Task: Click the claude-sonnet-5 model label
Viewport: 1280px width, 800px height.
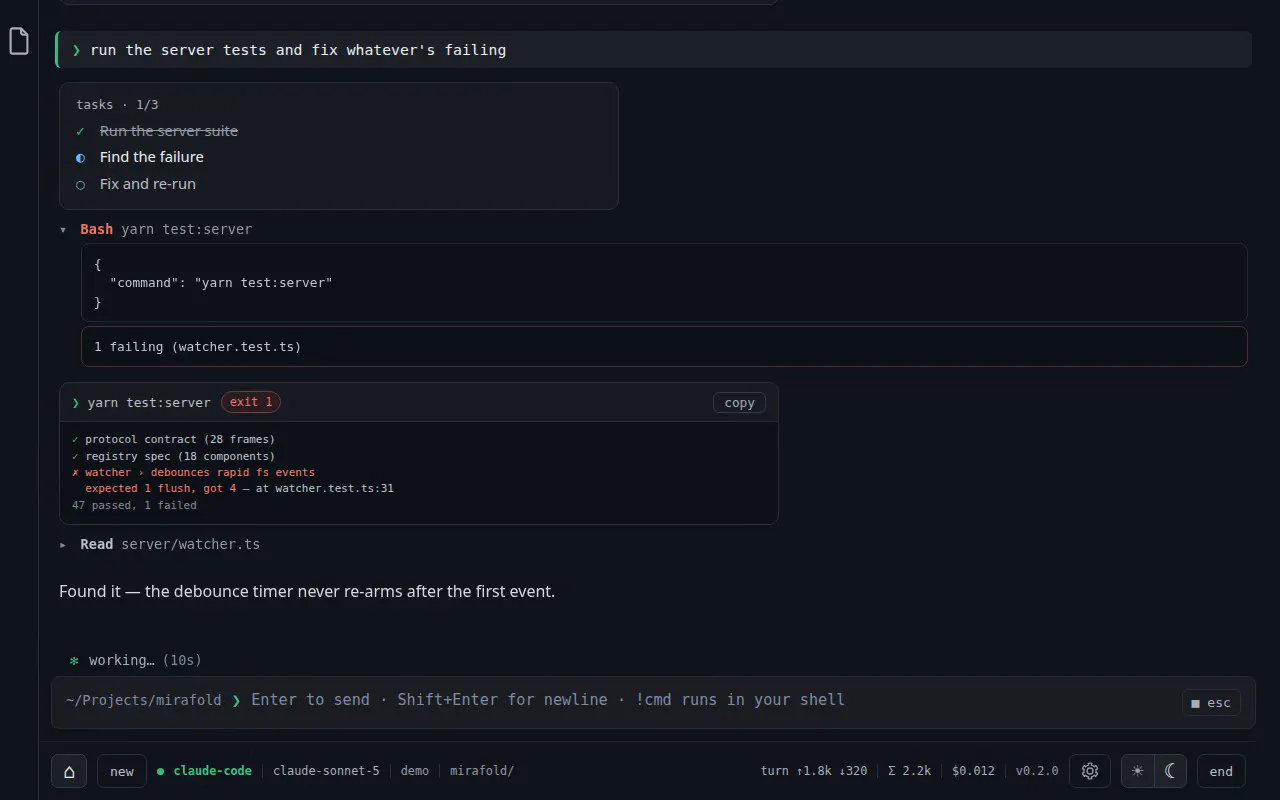Action: click(326, 771)
